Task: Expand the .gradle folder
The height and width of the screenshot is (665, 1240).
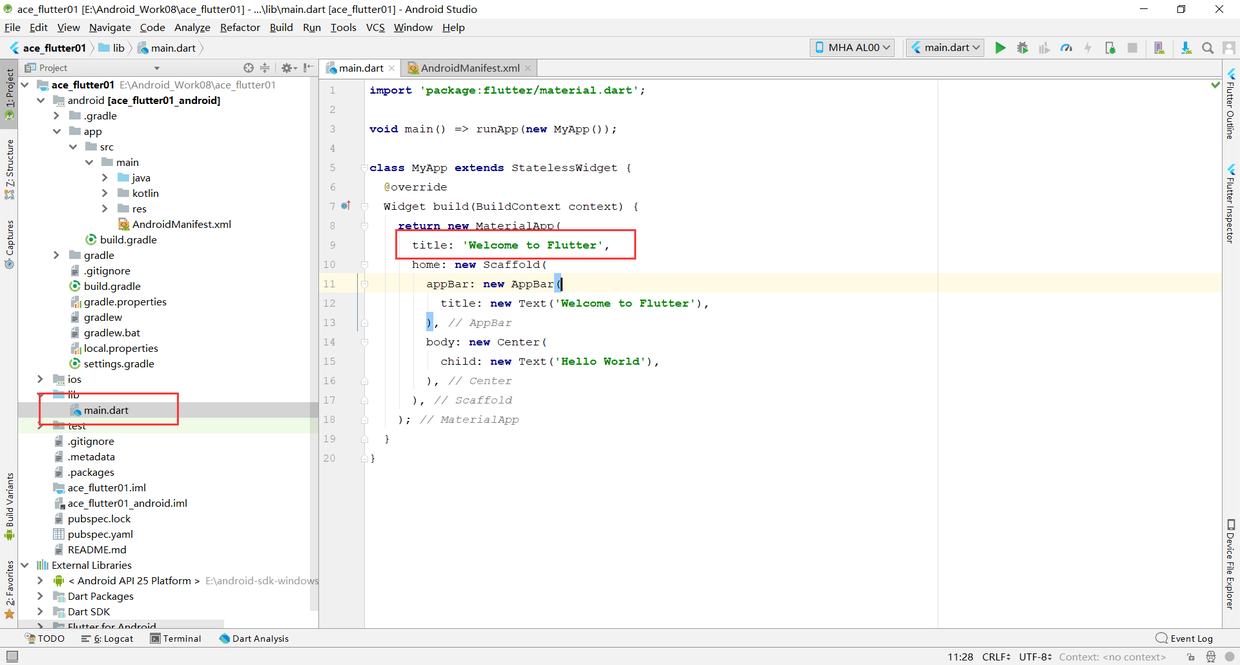Action: [57, 116]
